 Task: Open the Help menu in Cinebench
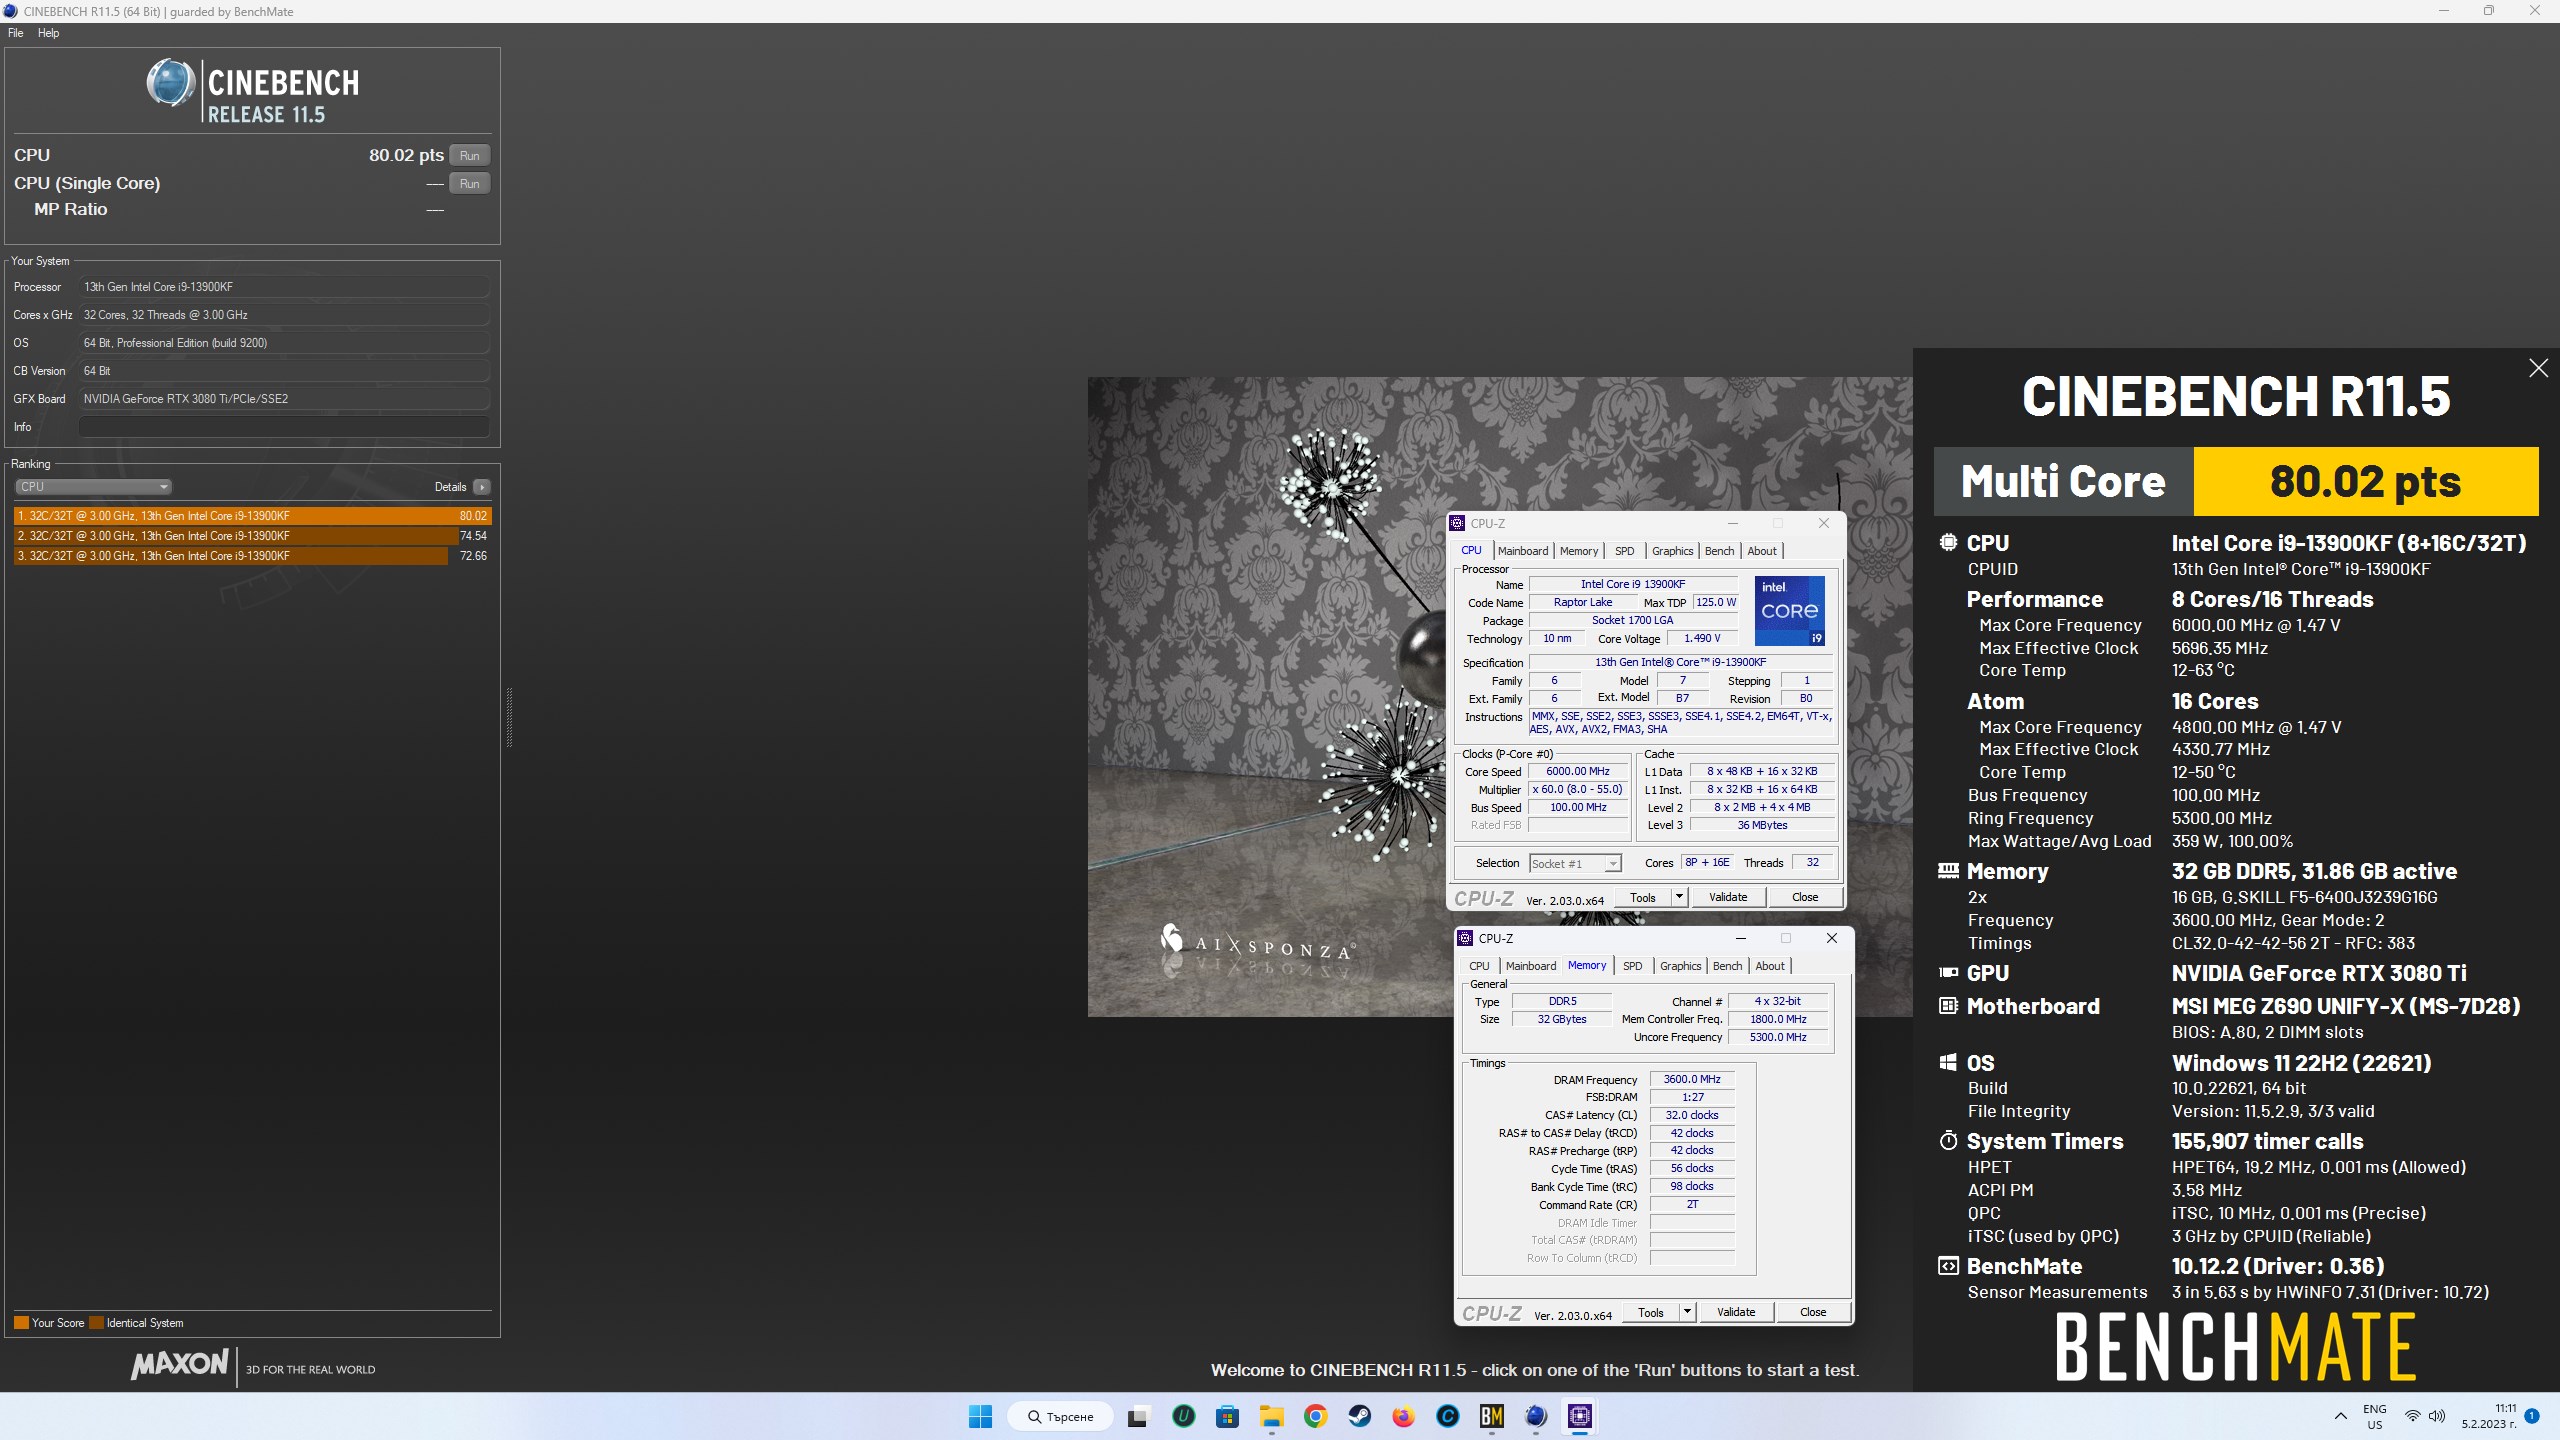48,33
